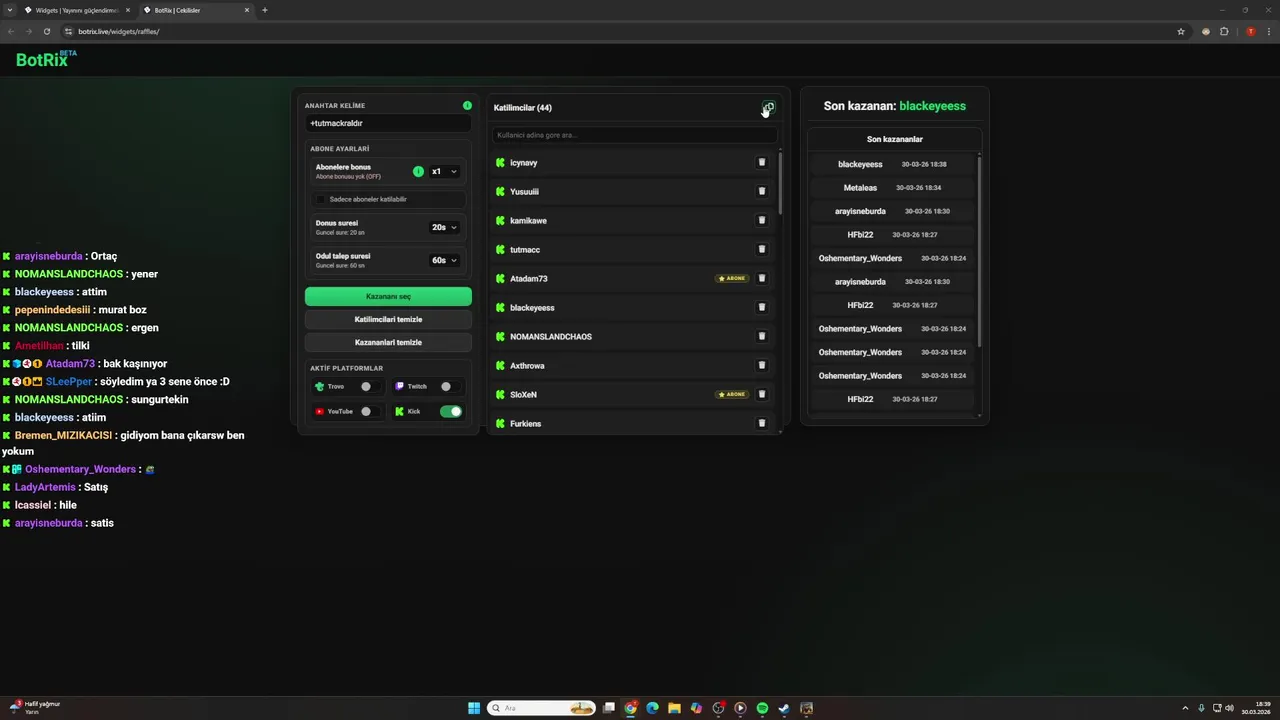Click the keyword field '+tutmackraldır'
This screenshot has height=720, width=1280.
pos(388,123)
